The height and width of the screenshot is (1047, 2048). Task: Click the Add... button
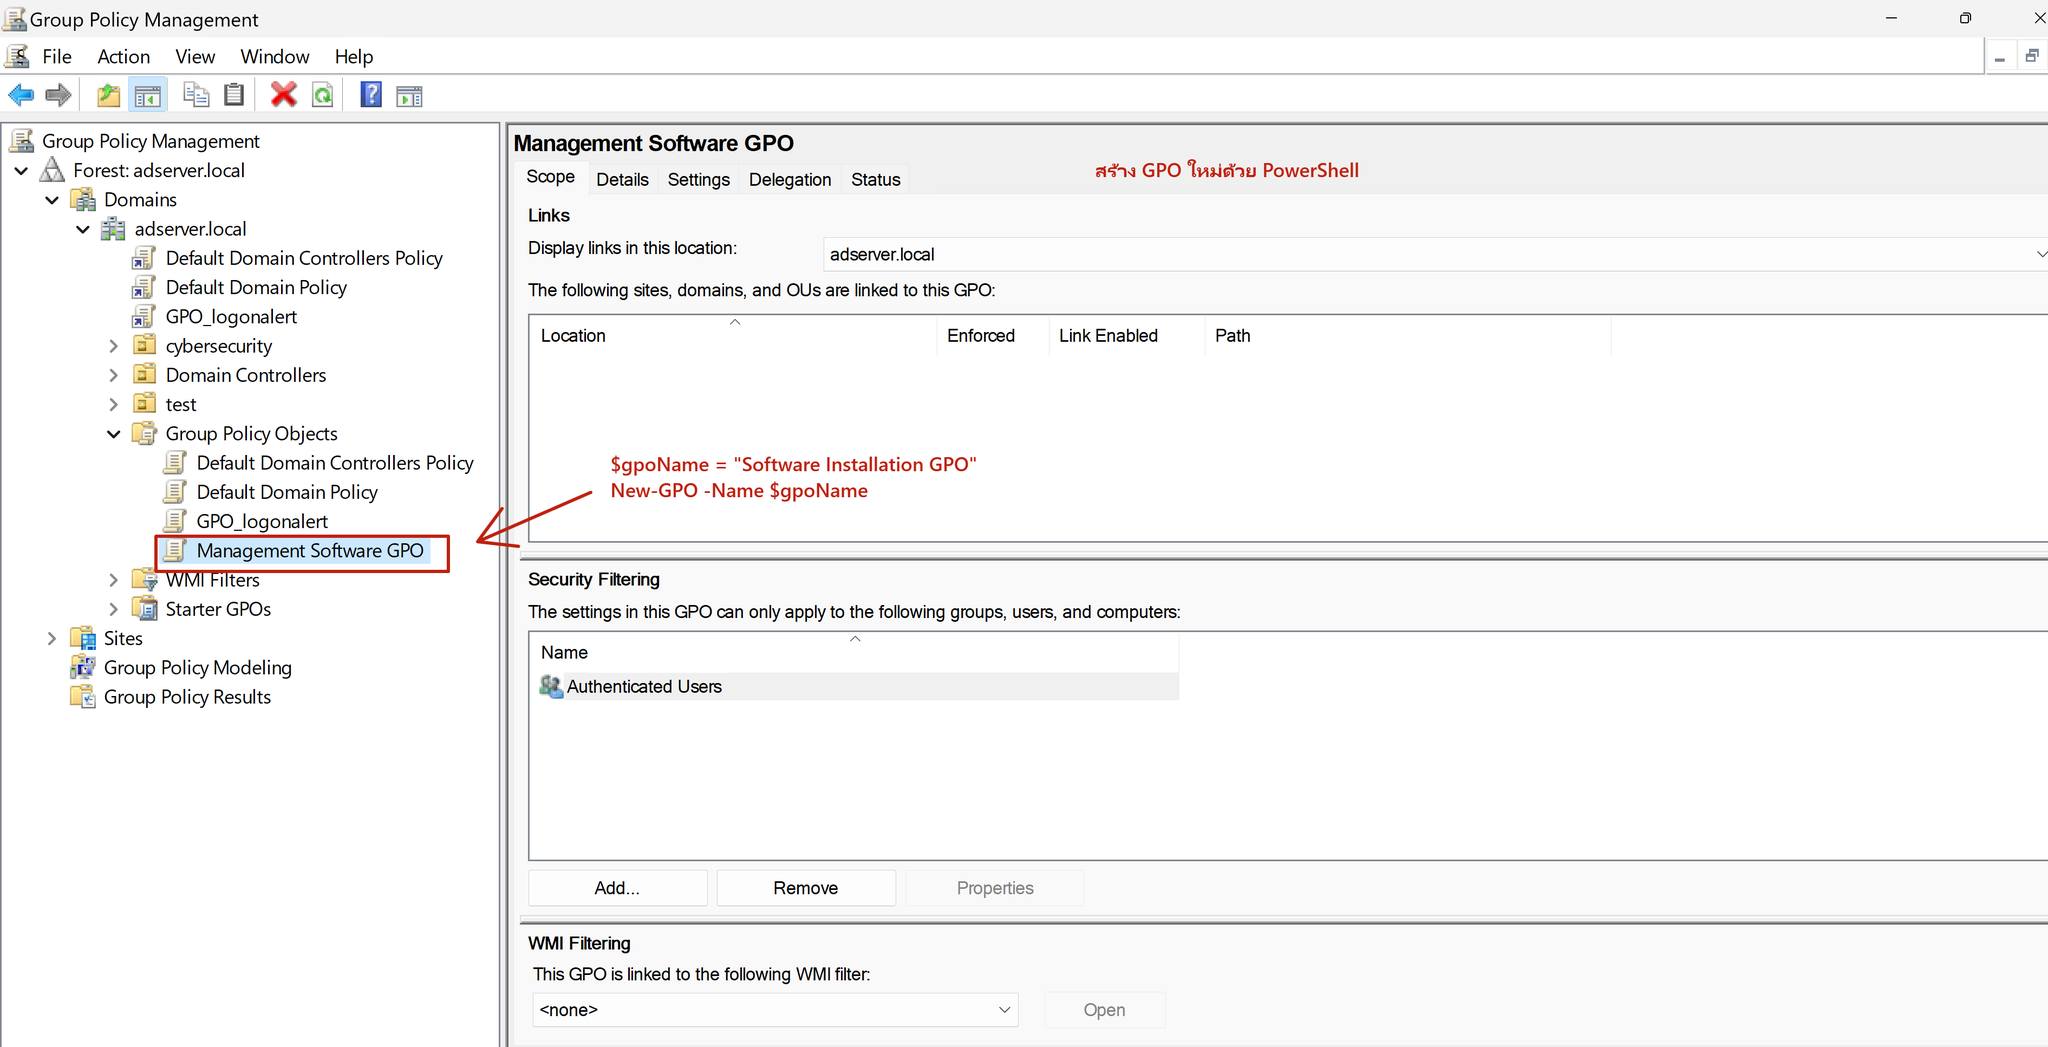(617, 888)
